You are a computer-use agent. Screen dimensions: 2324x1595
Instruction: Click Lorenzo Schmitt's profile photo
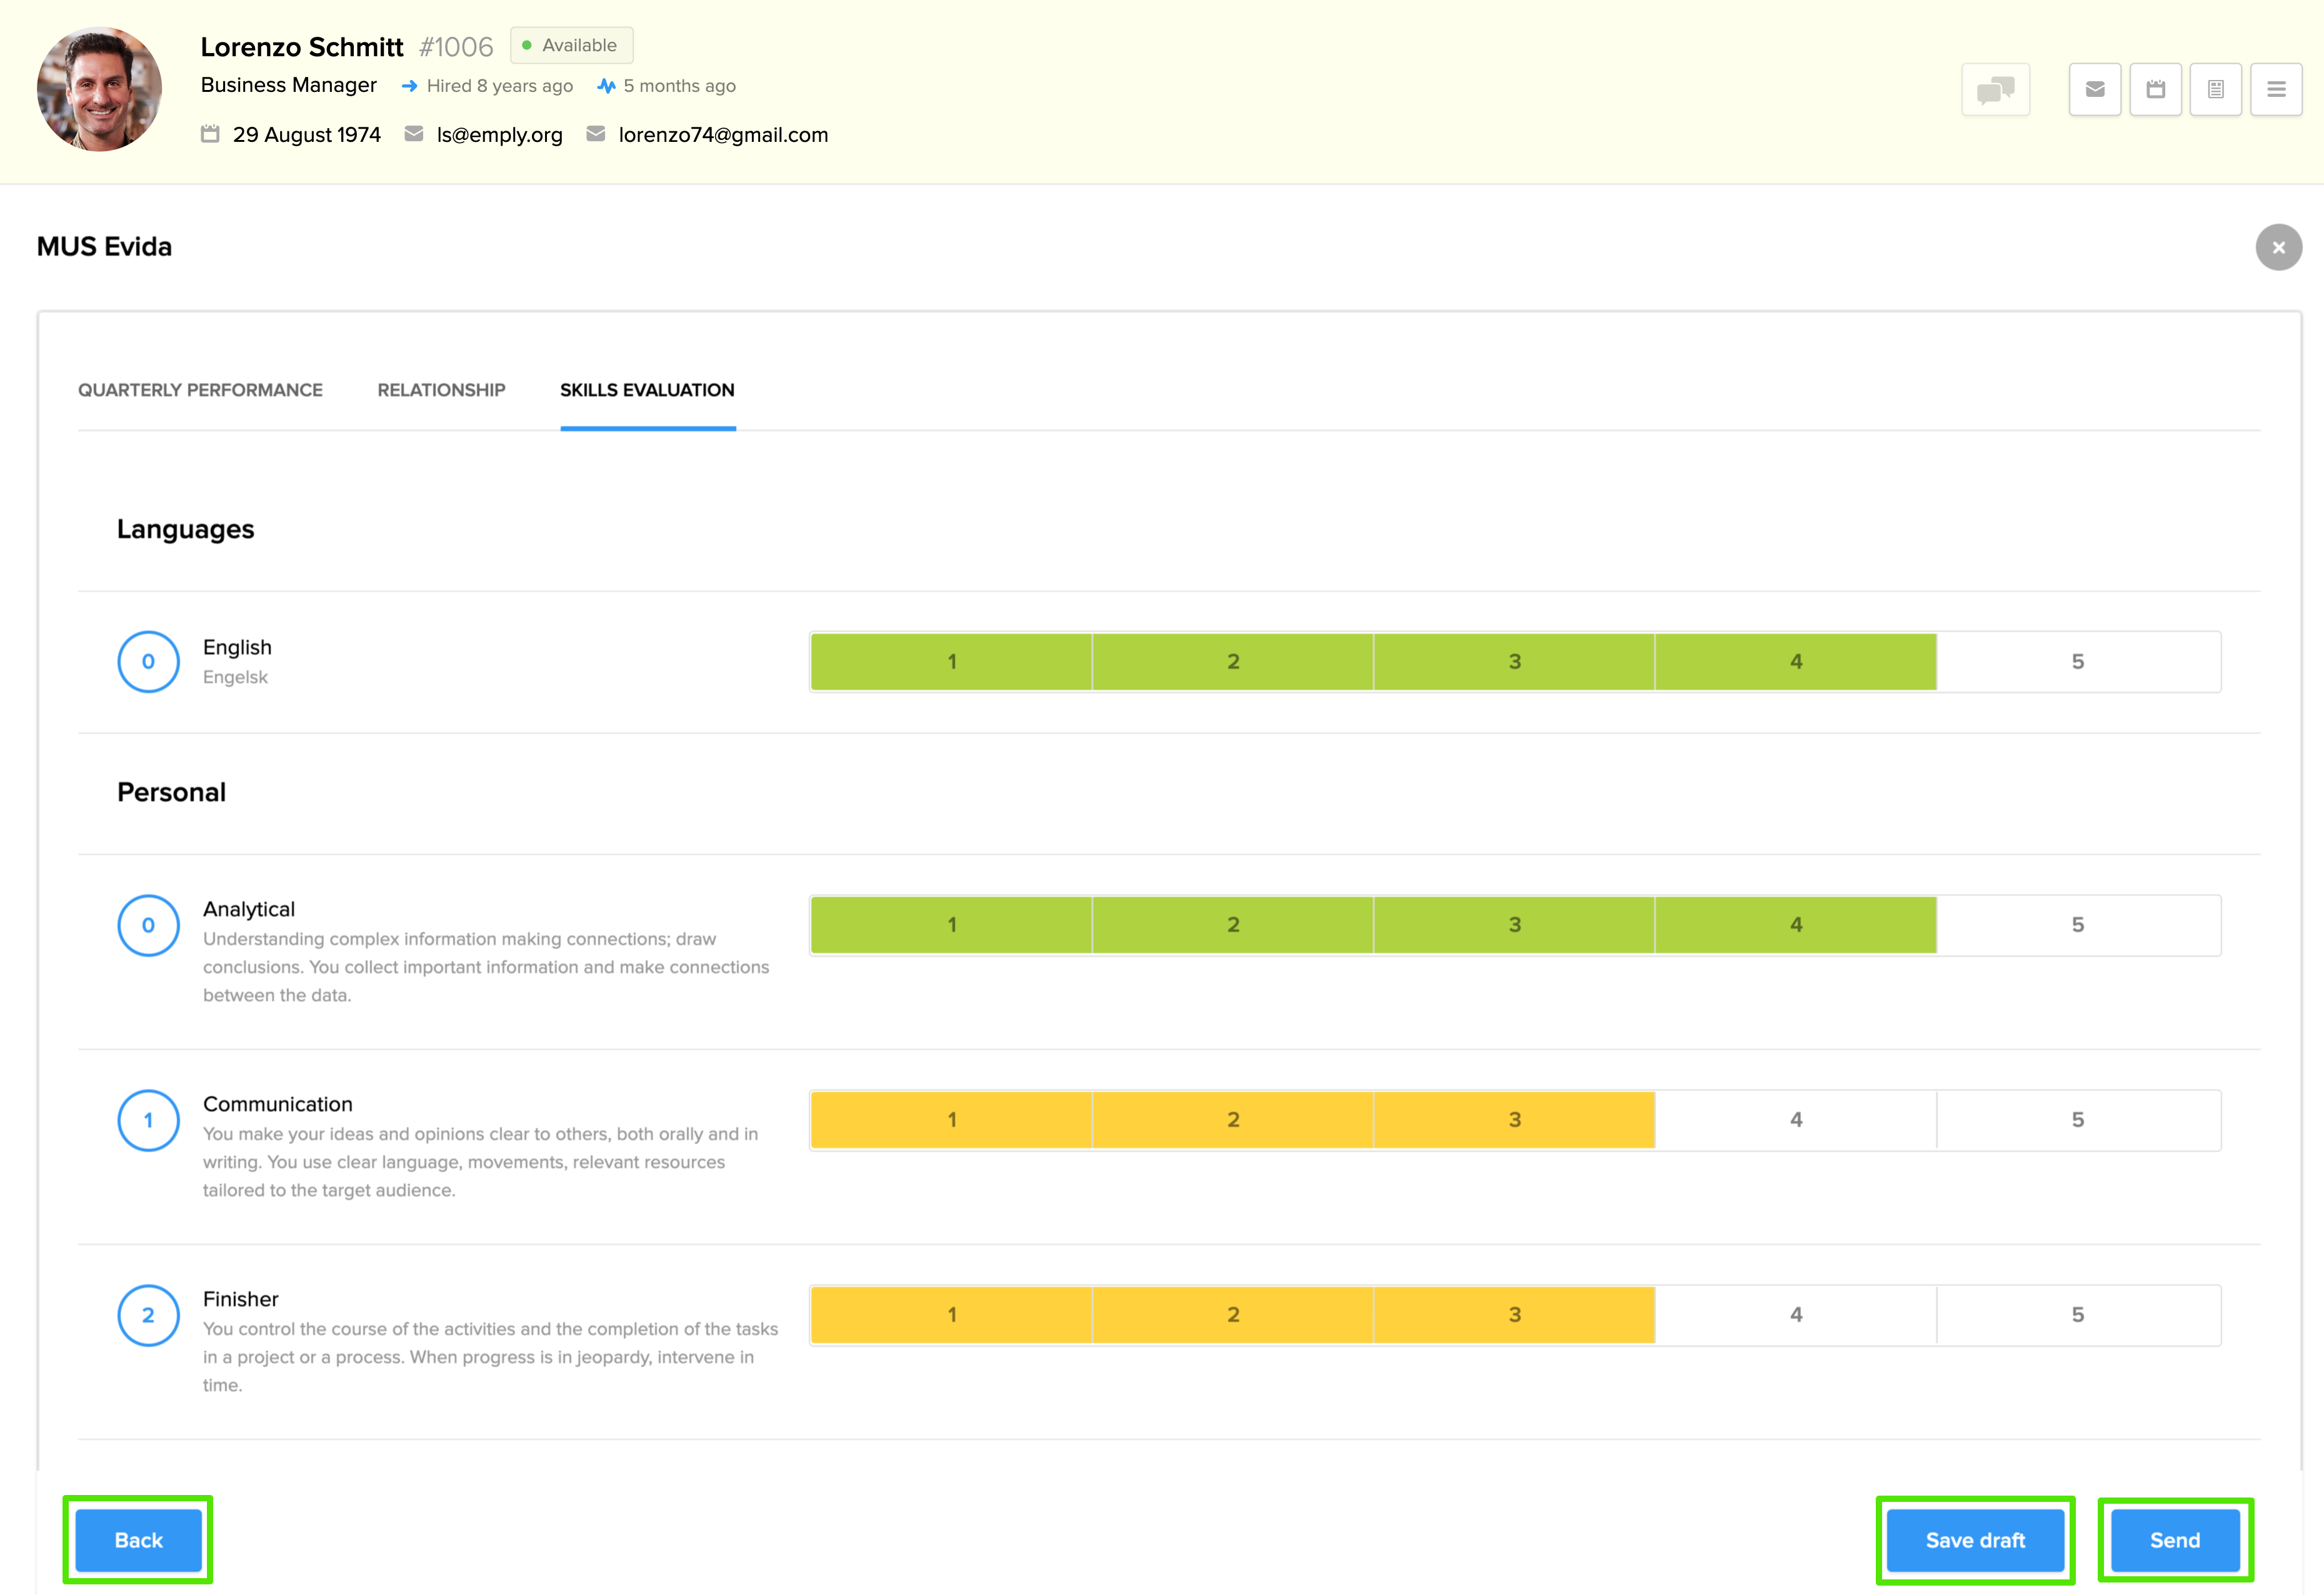coord(99,90)
